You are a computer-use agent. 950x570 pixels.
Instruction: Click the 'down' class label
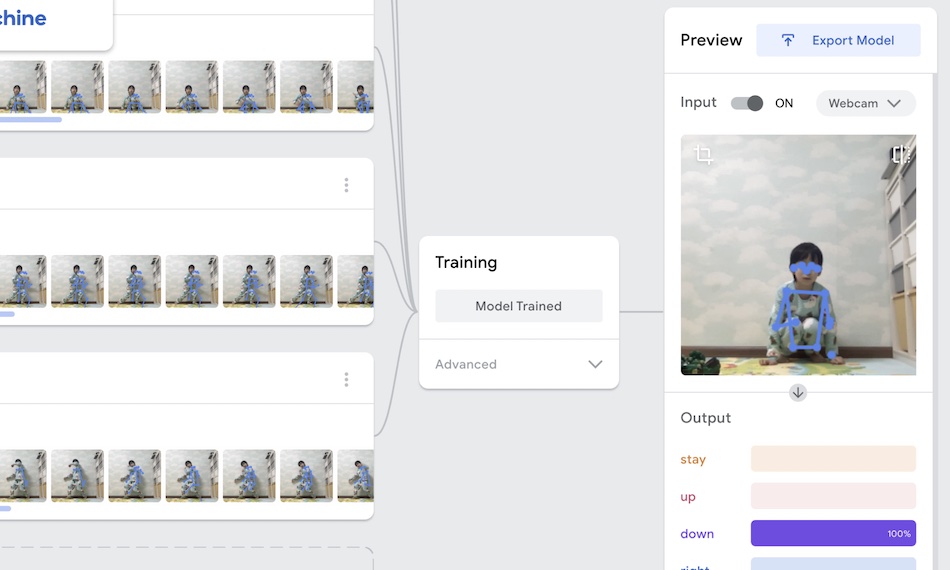(x=697, y=534)
